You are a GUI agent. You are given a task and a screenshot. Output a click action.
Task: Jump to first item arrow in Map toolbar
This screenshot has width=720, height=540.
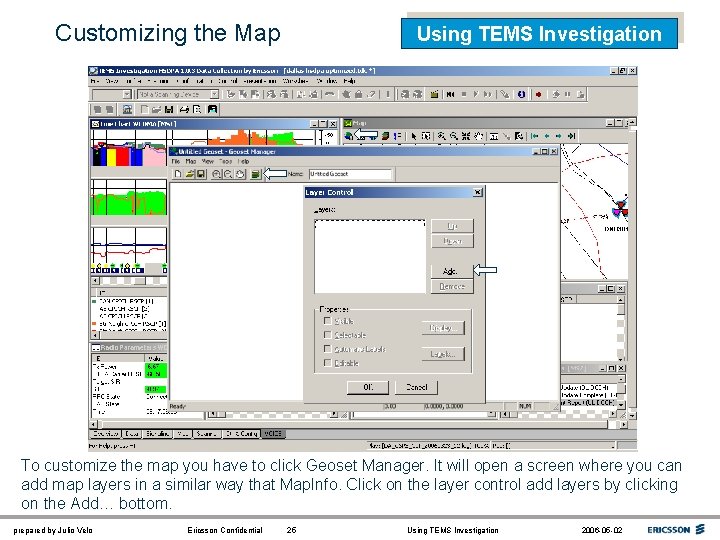(534, 136)
